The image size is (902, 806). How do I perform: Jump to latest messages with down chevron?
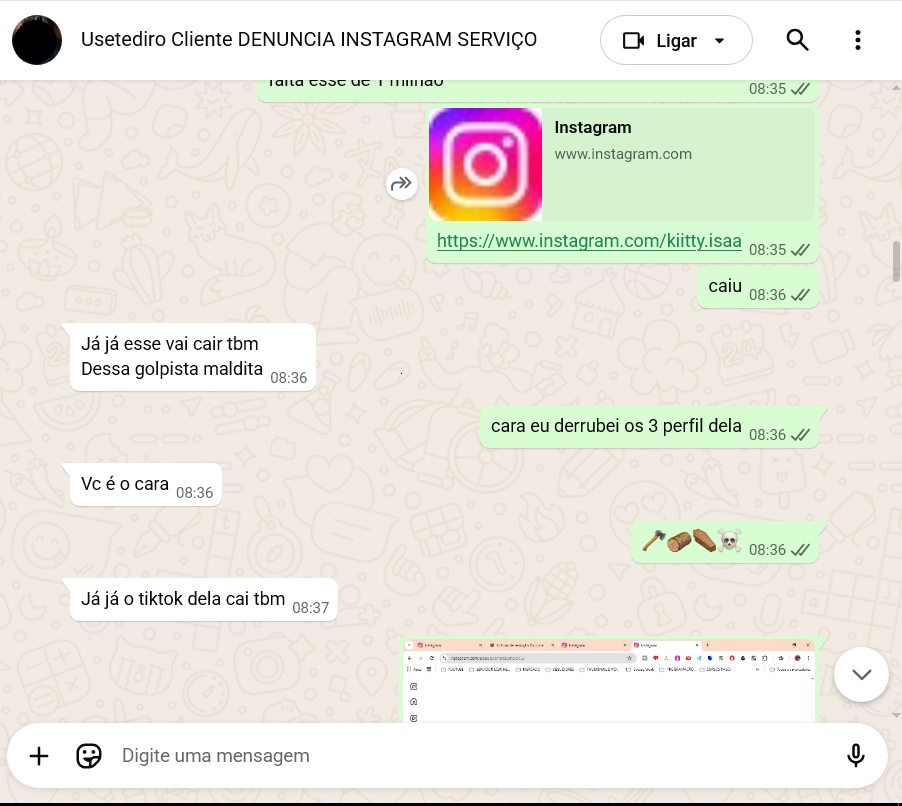[861, 674]
